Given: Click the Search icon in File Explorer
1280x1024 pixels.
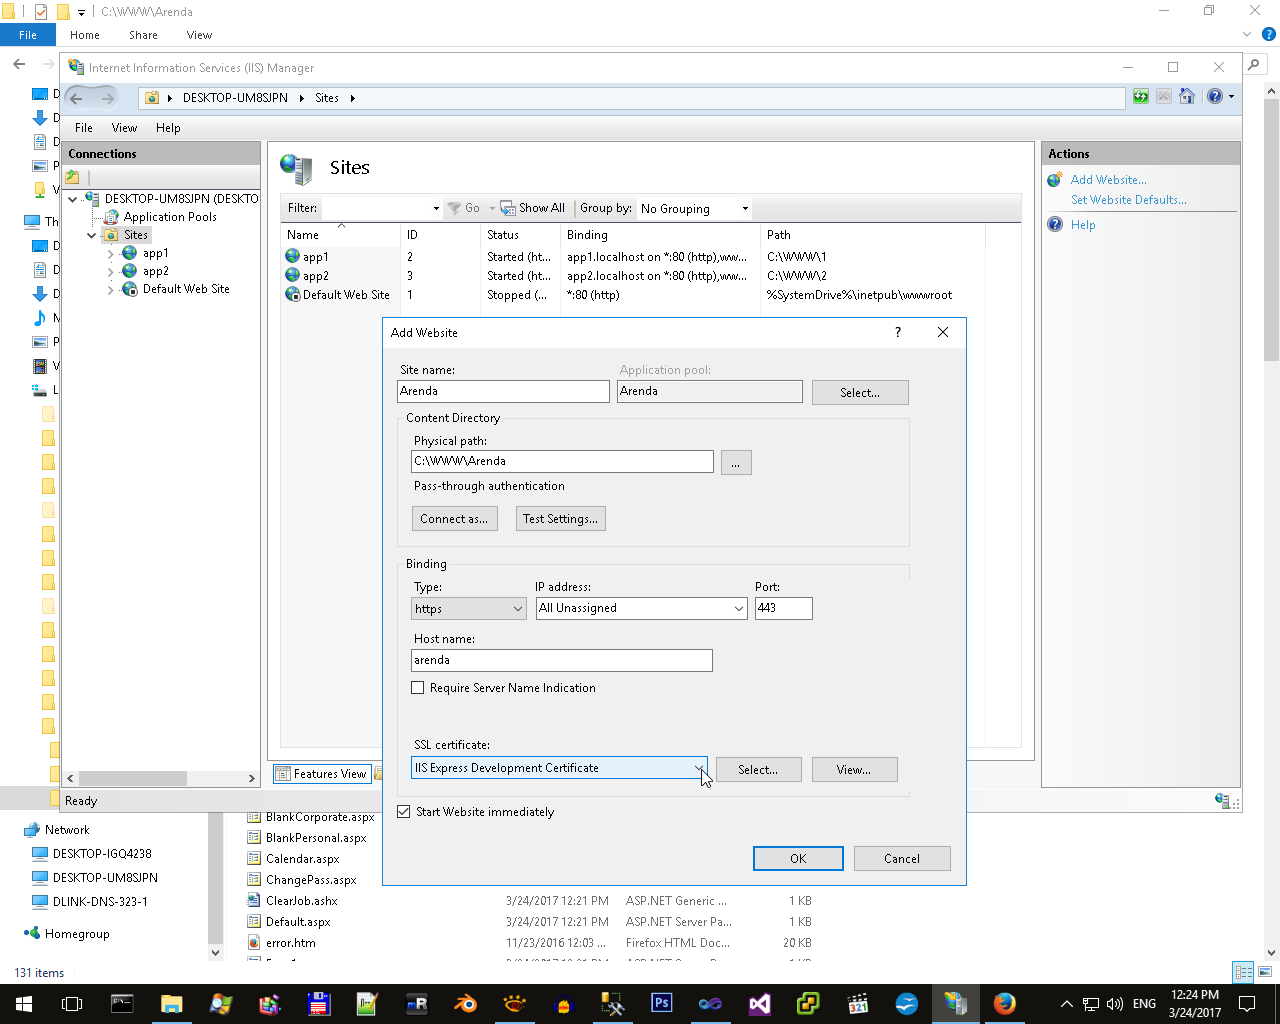Looking at the screenshot, I should point(1254,64).
